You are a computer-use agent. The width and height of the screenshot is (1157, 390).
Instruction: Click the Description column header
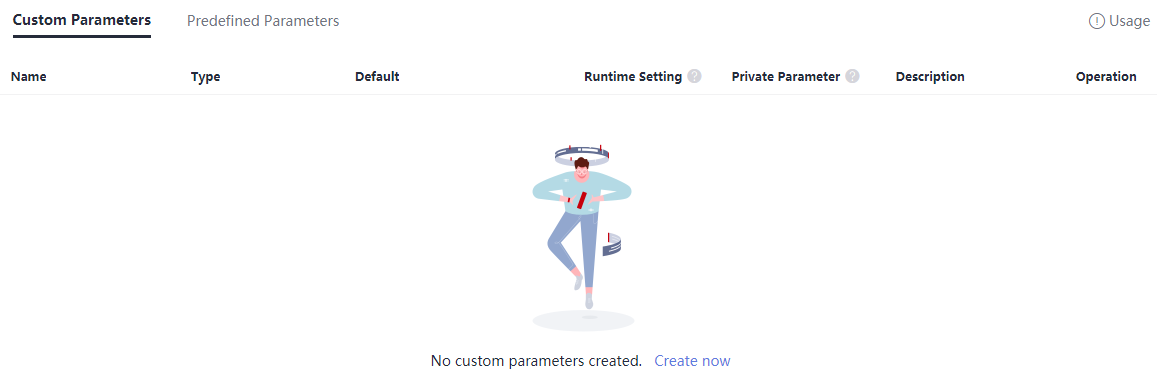tap(930, 77)
